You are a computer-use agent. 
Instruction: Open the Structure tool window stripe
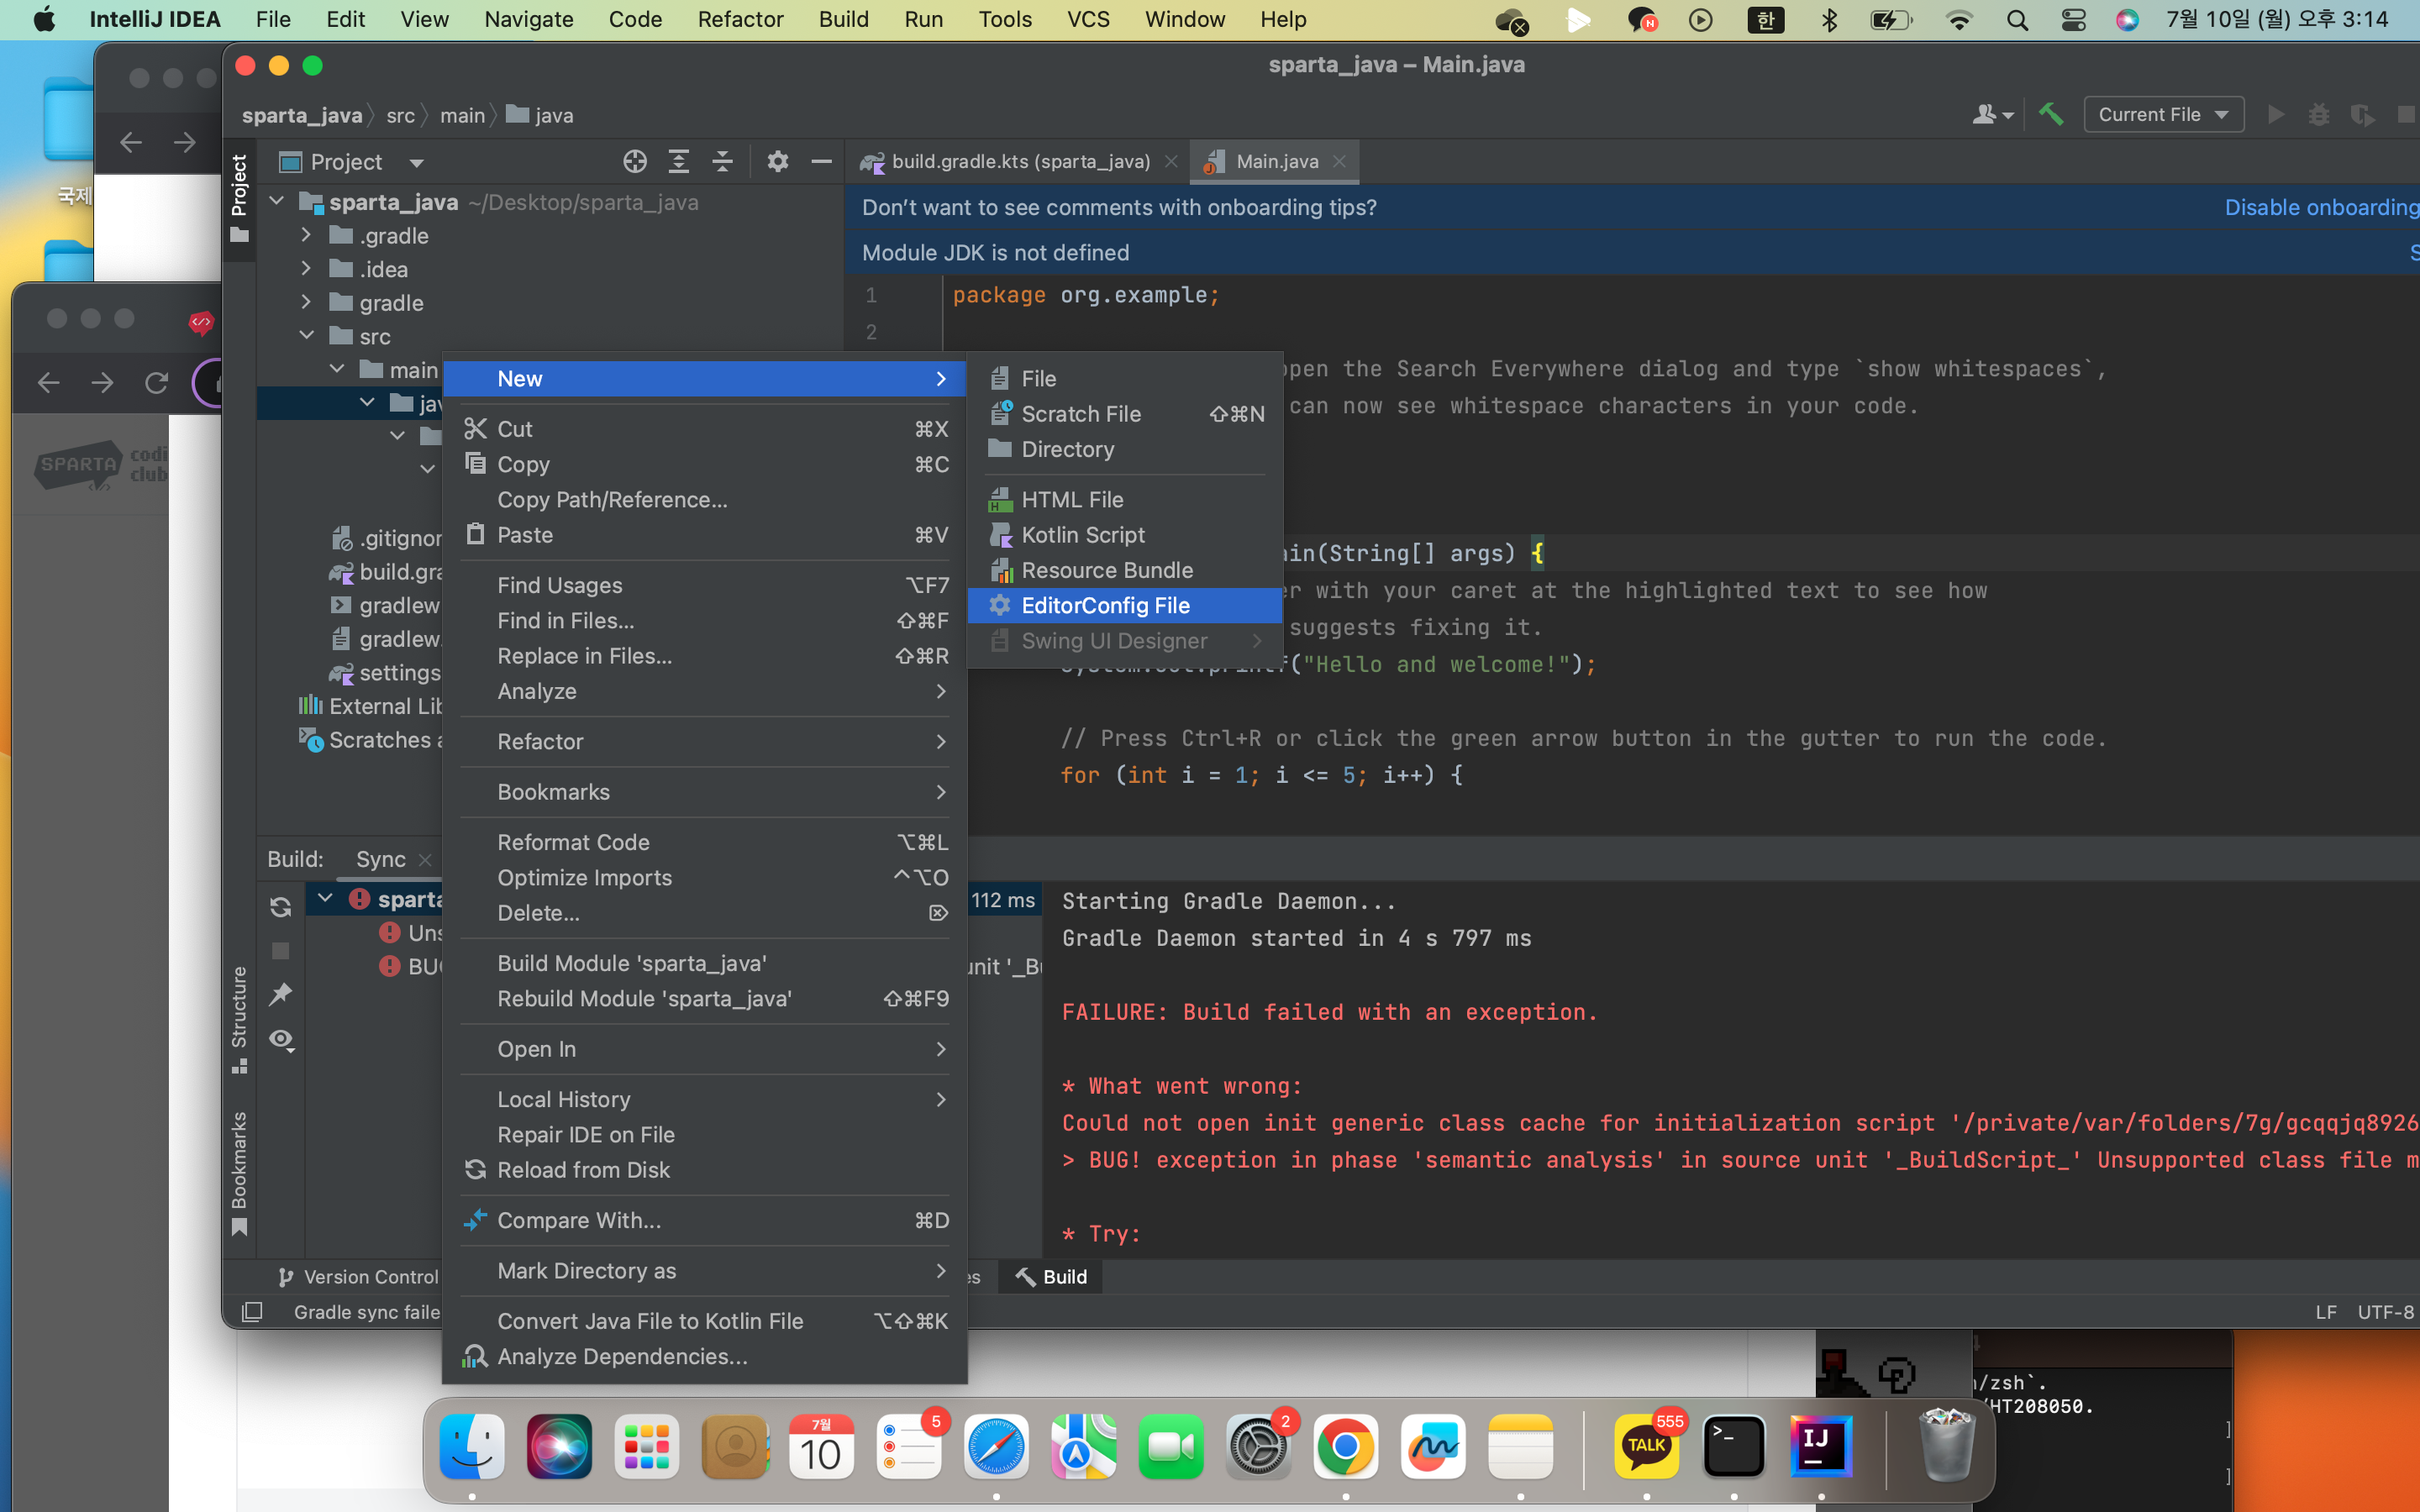pos(239,1018)
